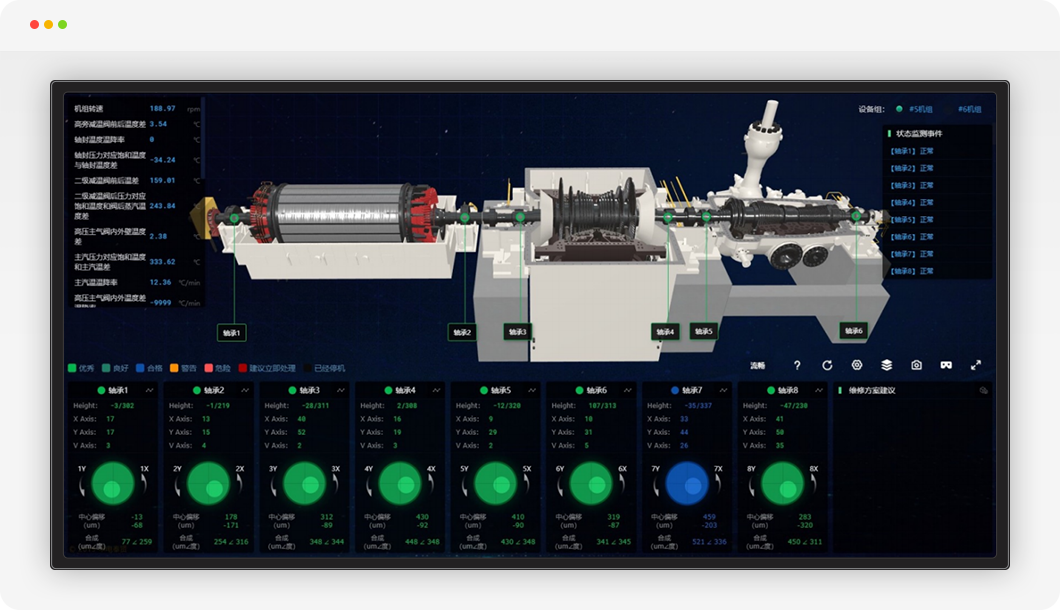Click the refresh view icon
The width and height of the screenshot is (1060, 610).
coord(827,365)
